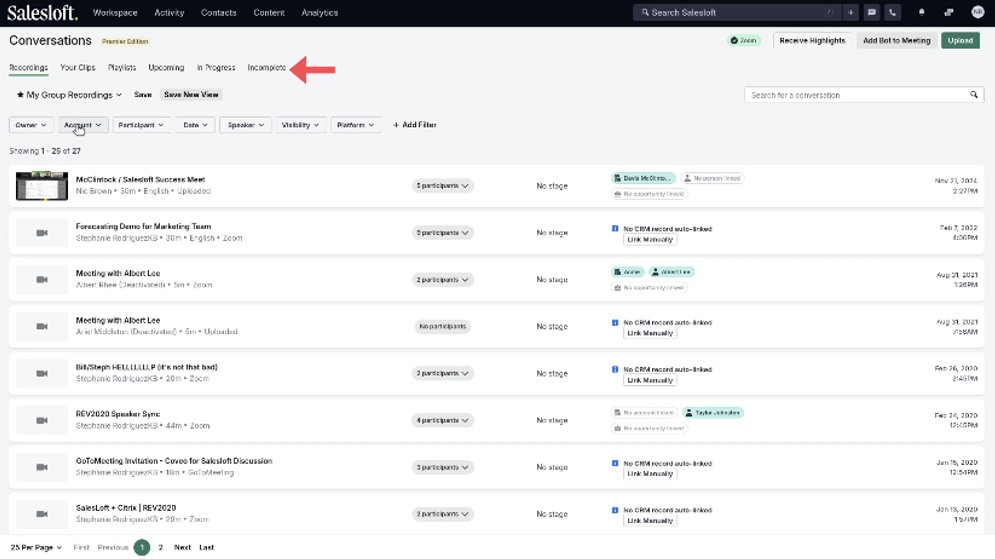Click the plus icon beside Search Salesloft
Screen dimensions: 995x559
850,12
